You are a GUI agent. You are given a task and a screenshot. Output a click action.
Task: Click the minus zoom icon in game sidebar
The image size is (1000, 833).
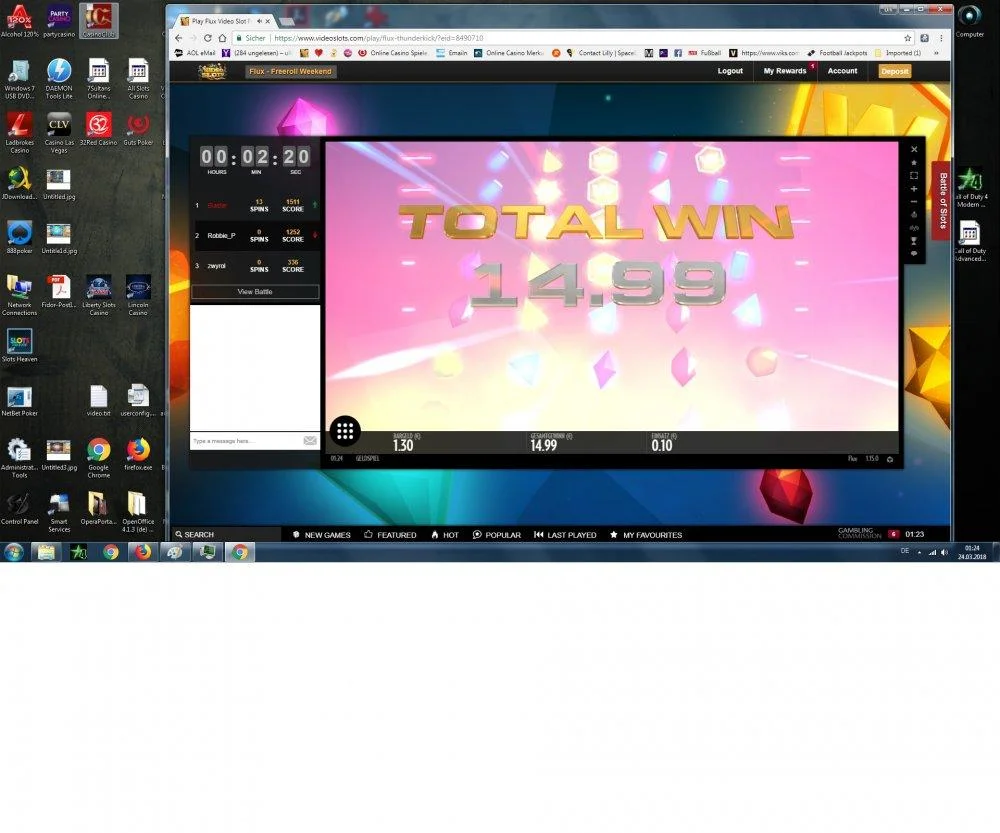click(x=914, y=202)
